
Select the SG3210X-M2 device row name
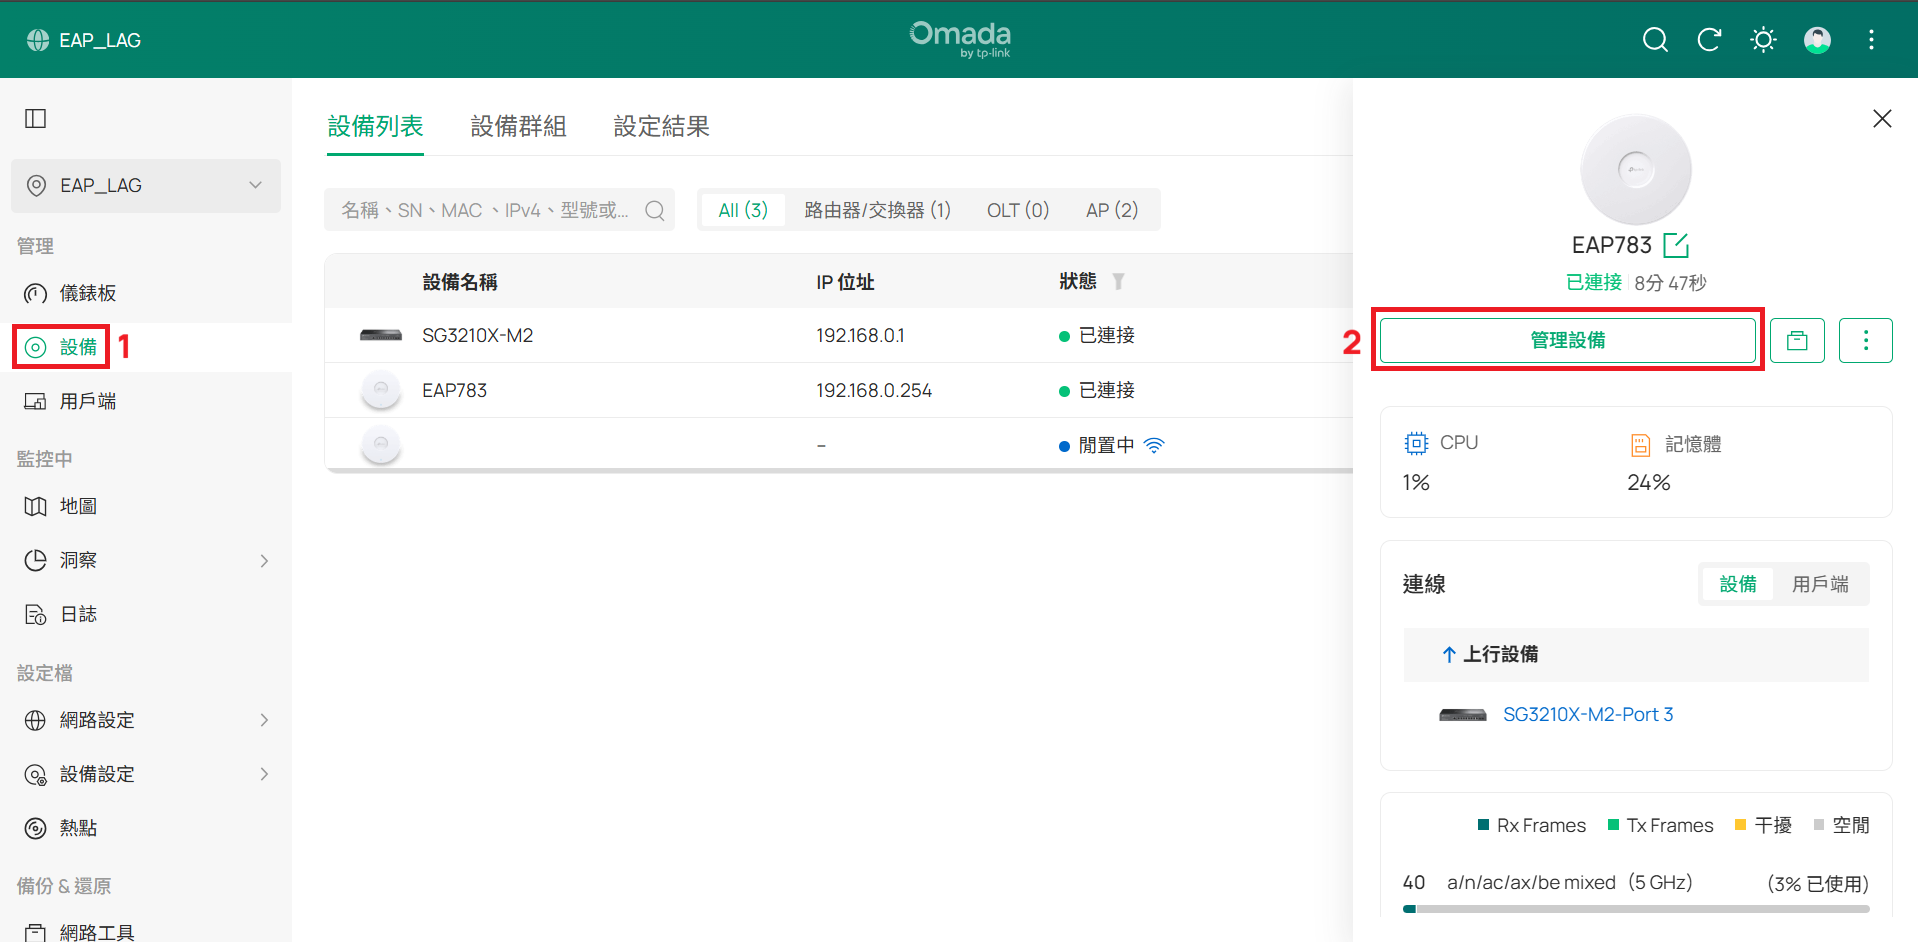point(477,335)
